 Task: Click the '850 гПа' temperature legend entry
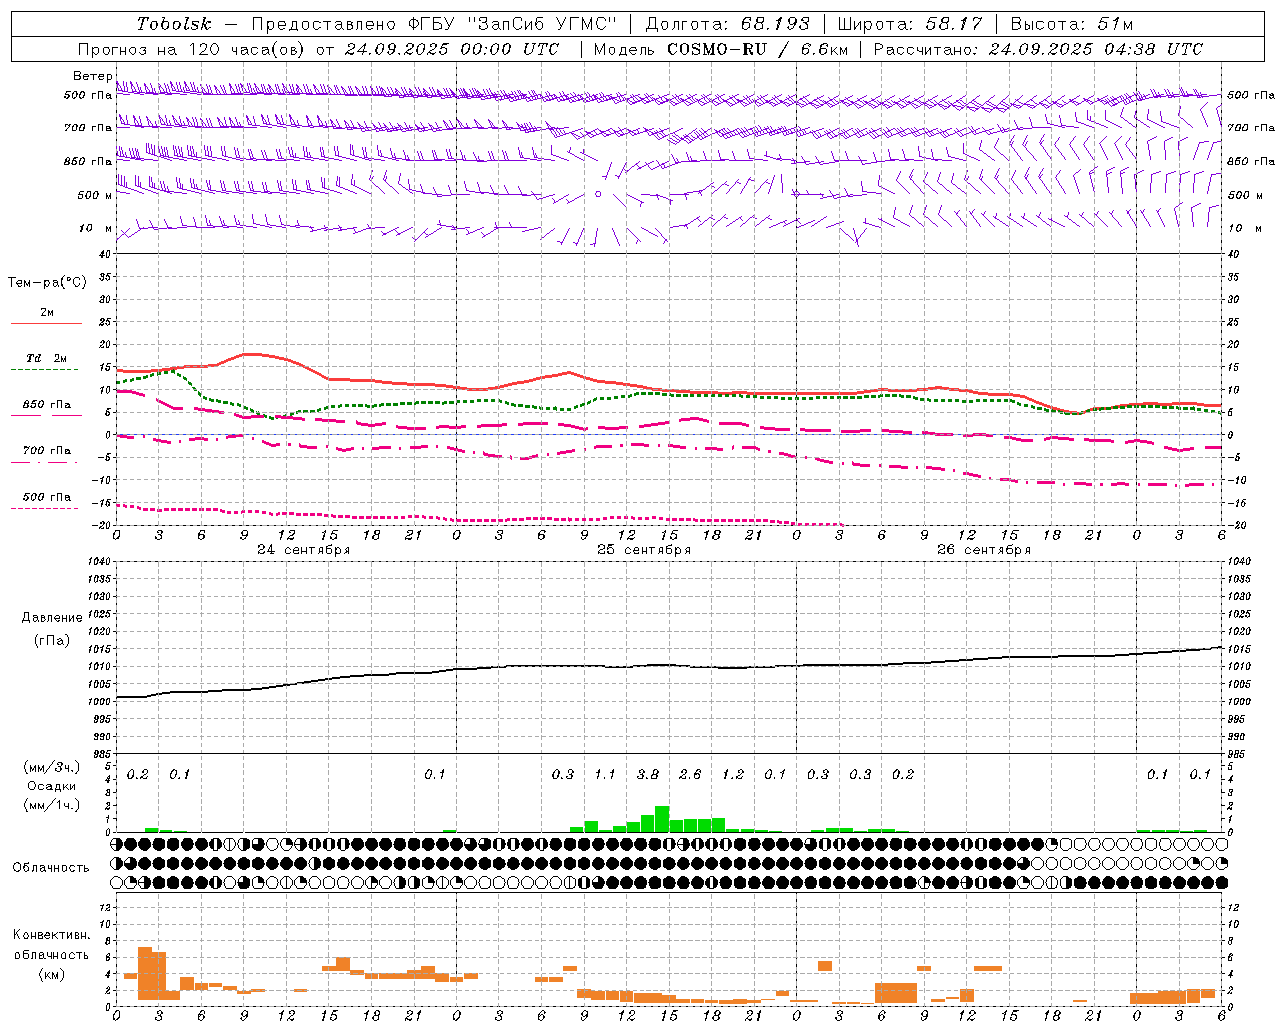pos(46,405)
